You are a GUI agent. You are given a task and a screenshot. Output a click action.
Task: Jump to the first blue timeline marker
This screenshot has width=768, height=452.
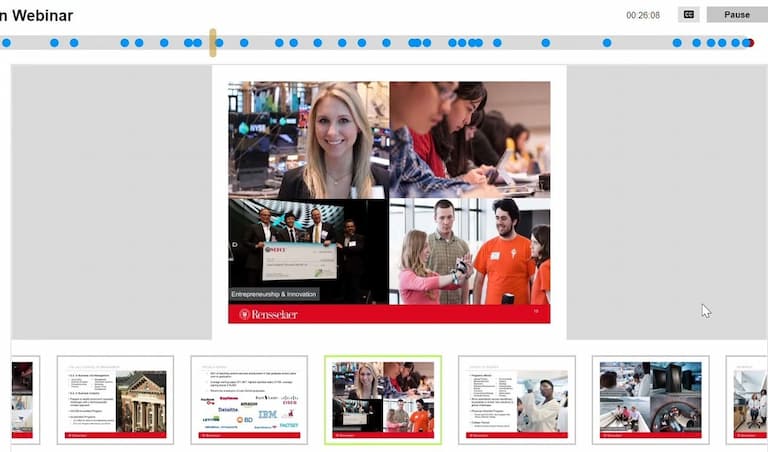pos(6,43)
